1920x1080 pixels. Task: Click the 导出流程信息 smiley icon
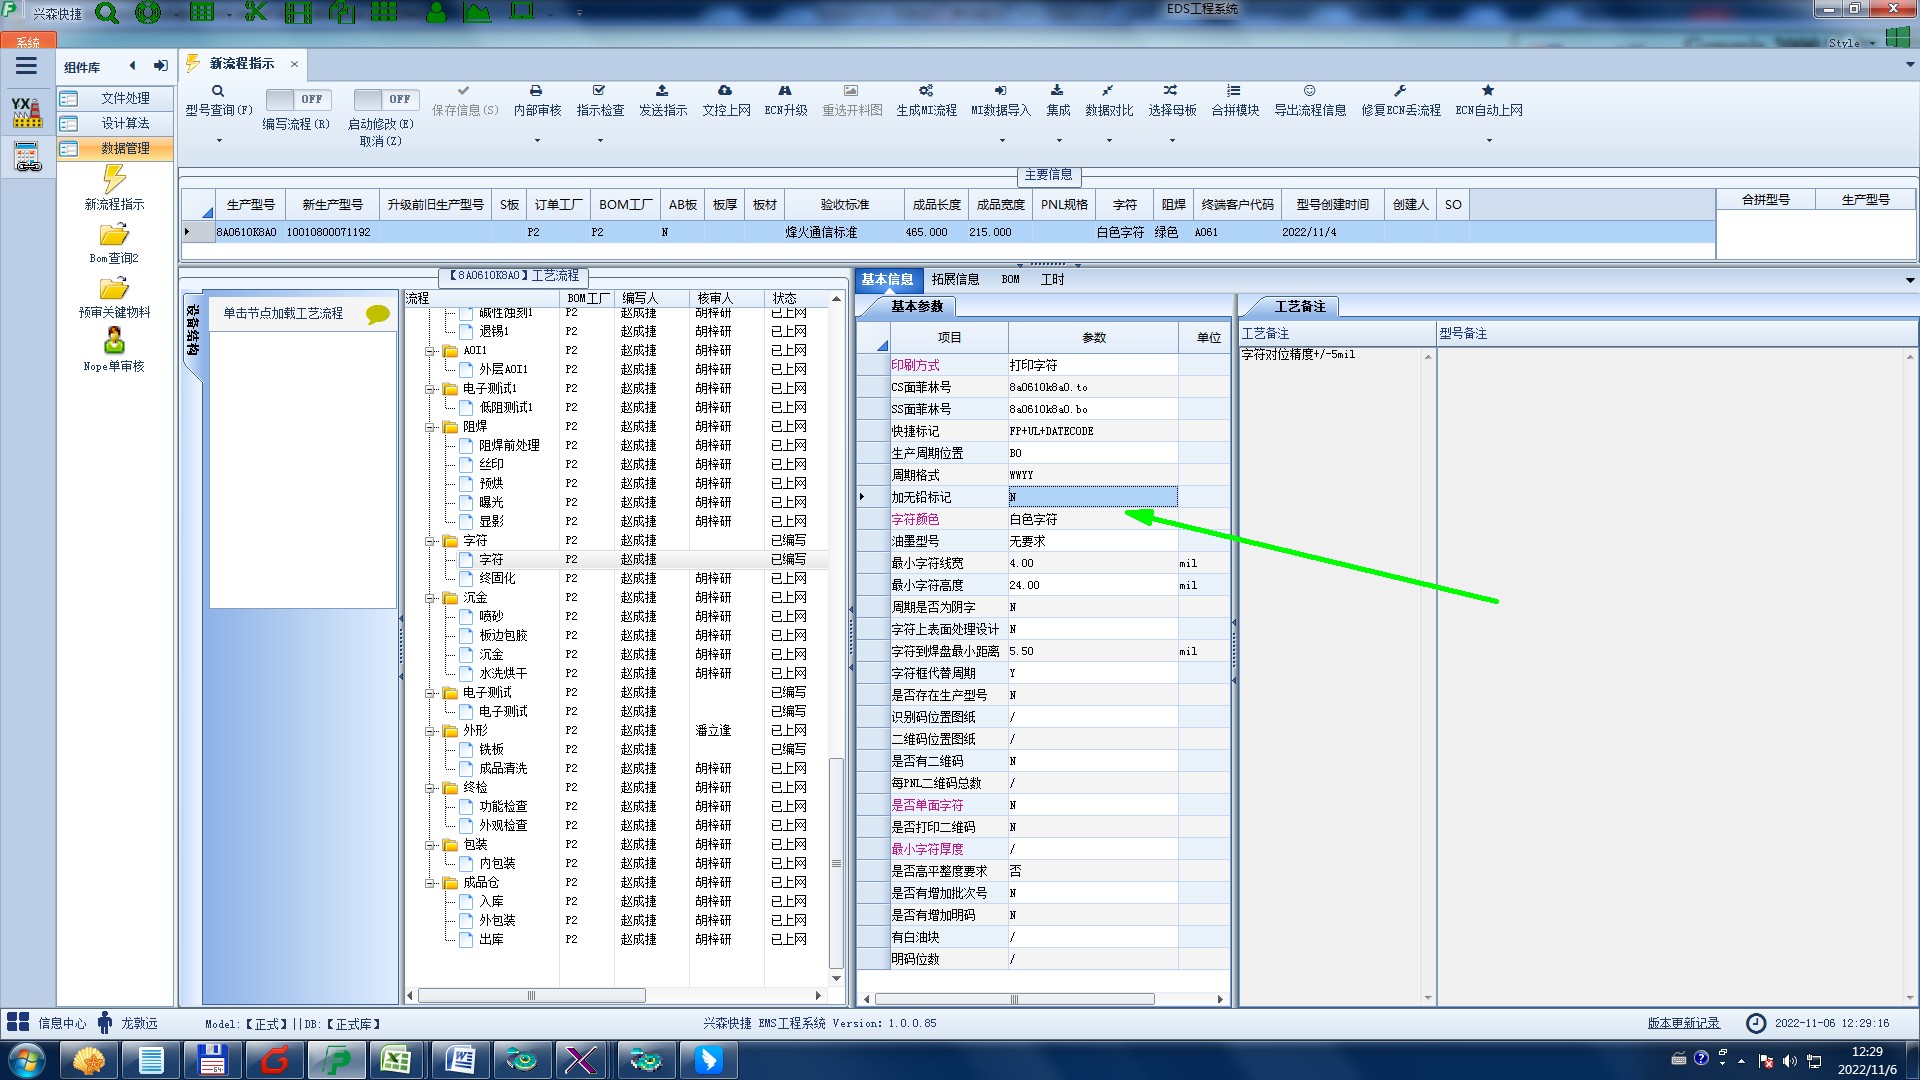(1309, 91)
